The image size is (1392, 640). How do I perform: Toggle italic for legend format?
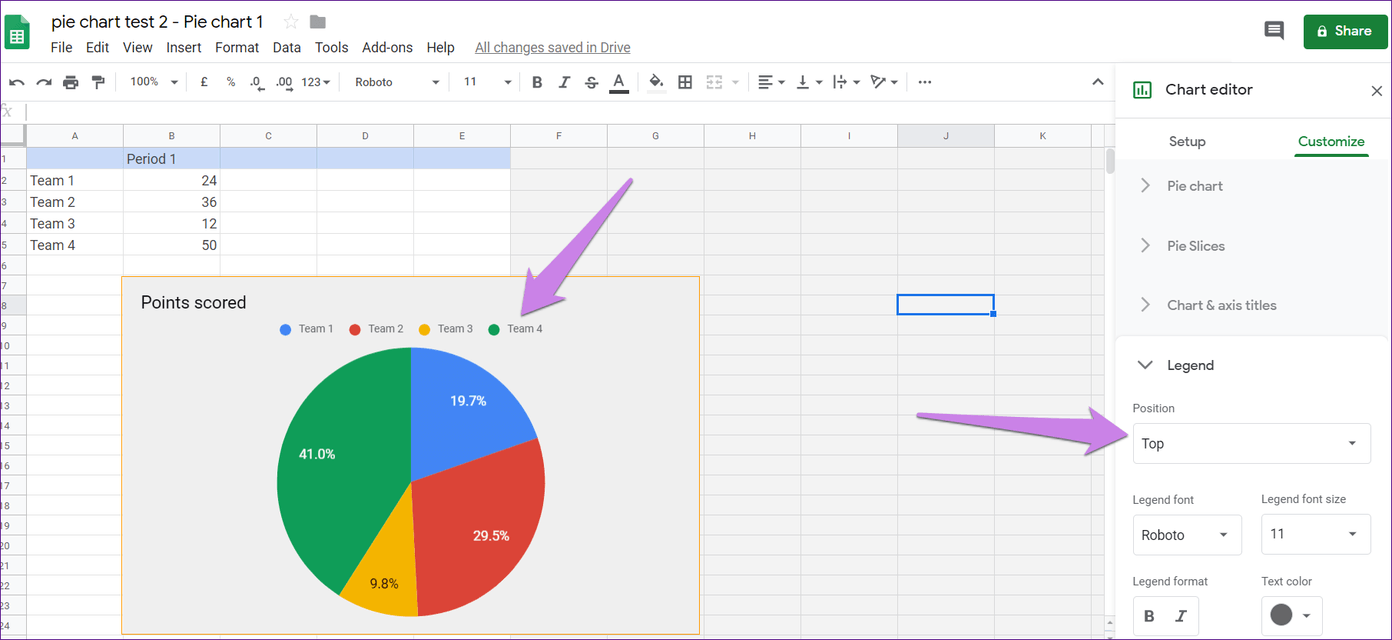tap(1181, 616)
